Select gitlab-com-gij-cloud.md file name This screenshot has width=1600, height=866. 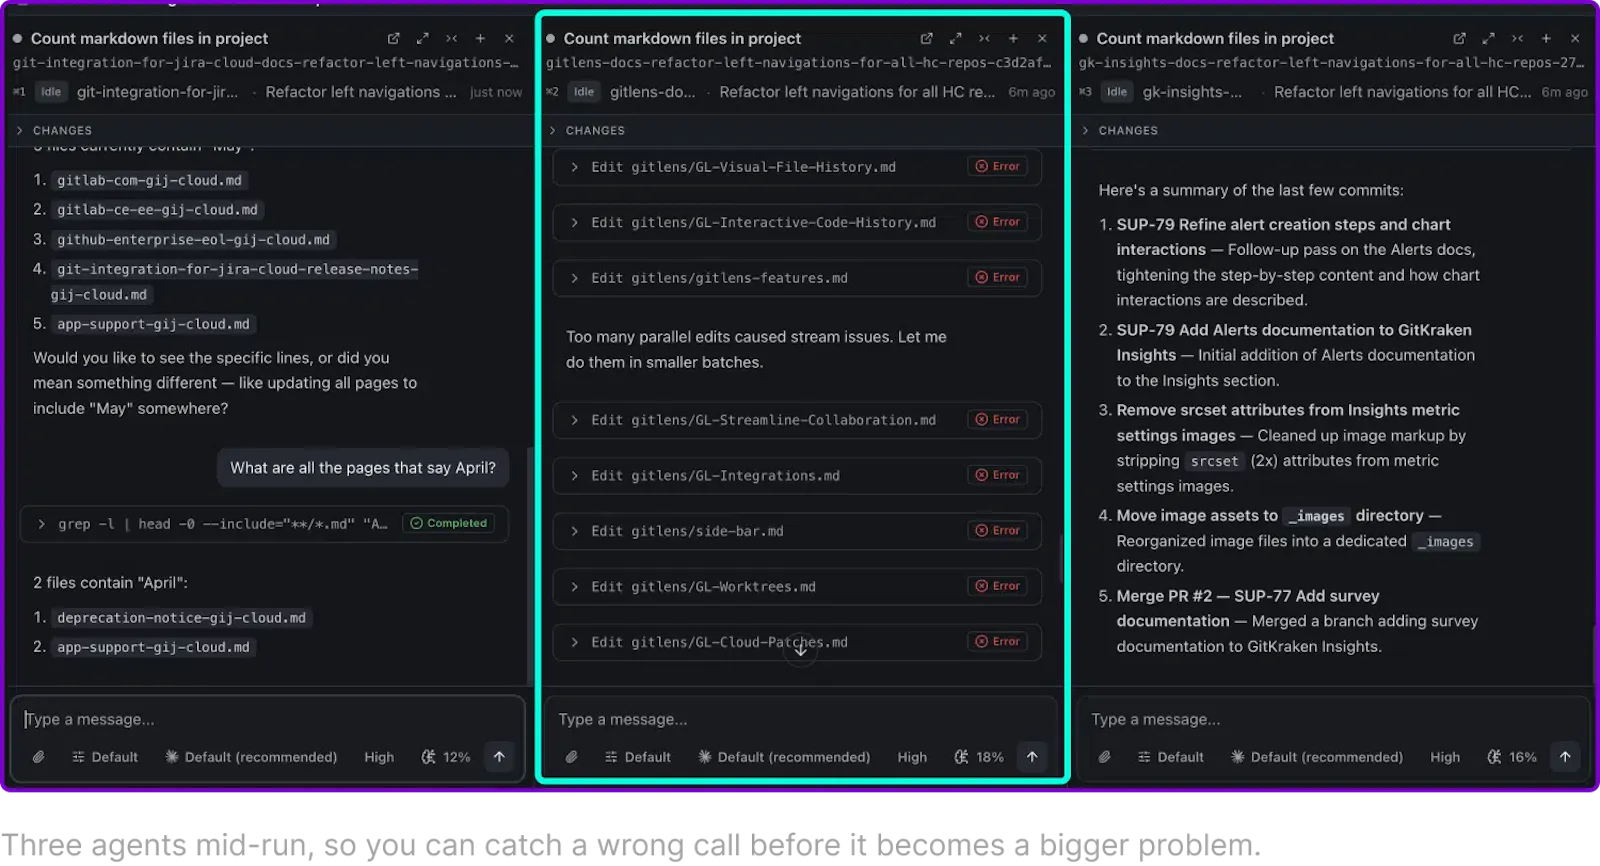point(149,180)
